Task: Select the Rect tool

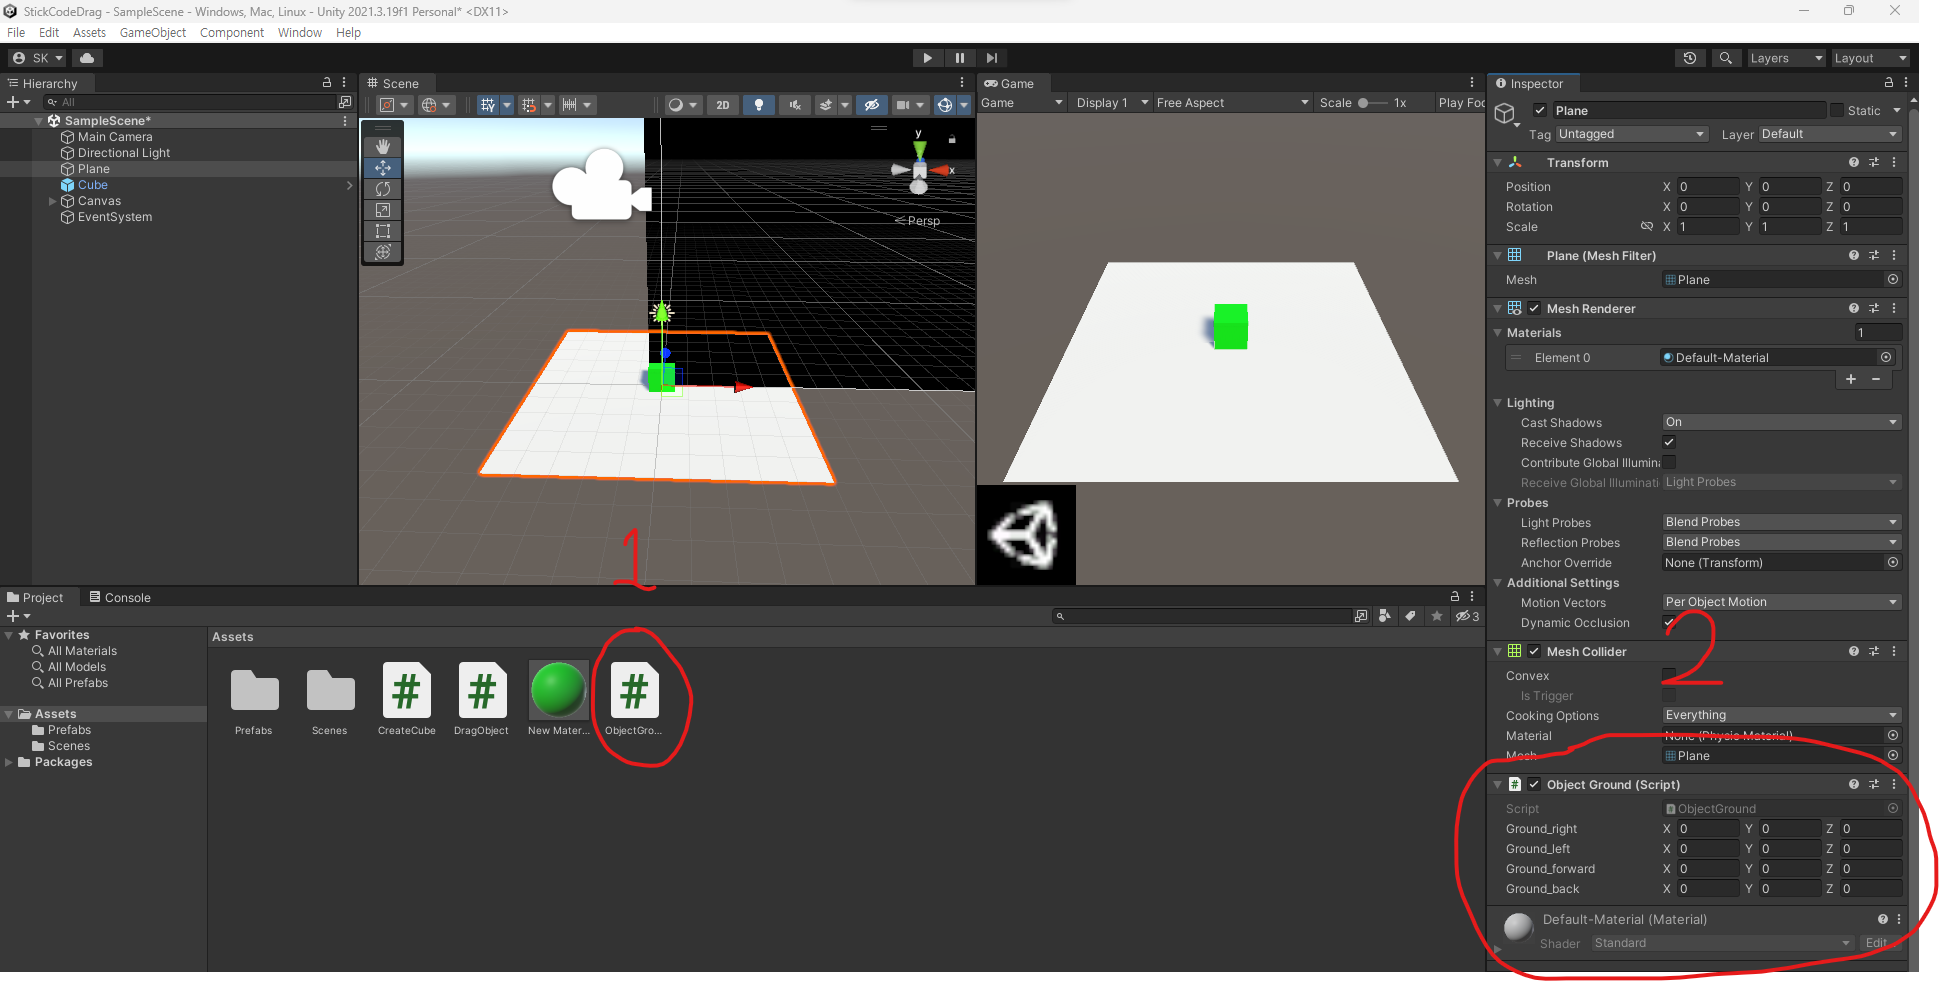Action: [x=382, y=231]
